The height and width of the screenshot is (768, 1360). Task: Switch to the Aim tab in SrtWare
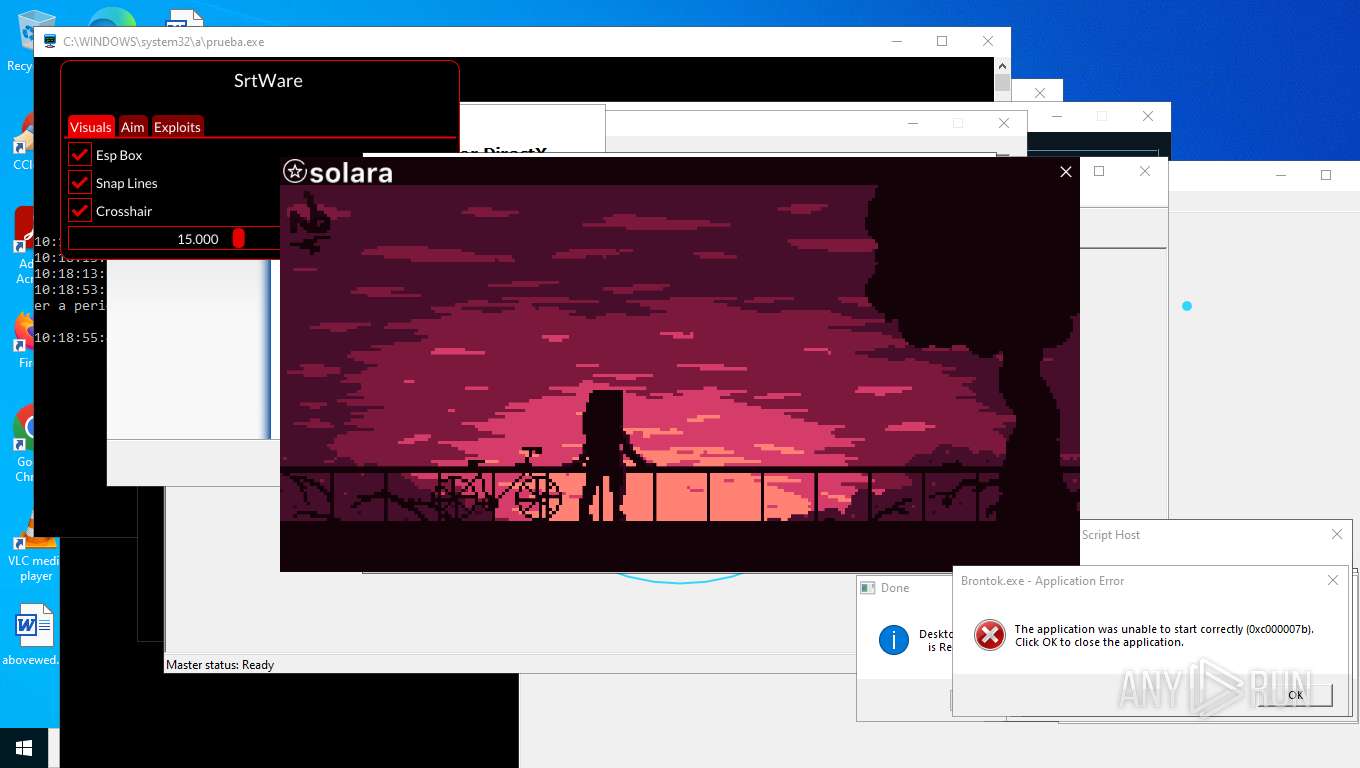pos(132,127)
